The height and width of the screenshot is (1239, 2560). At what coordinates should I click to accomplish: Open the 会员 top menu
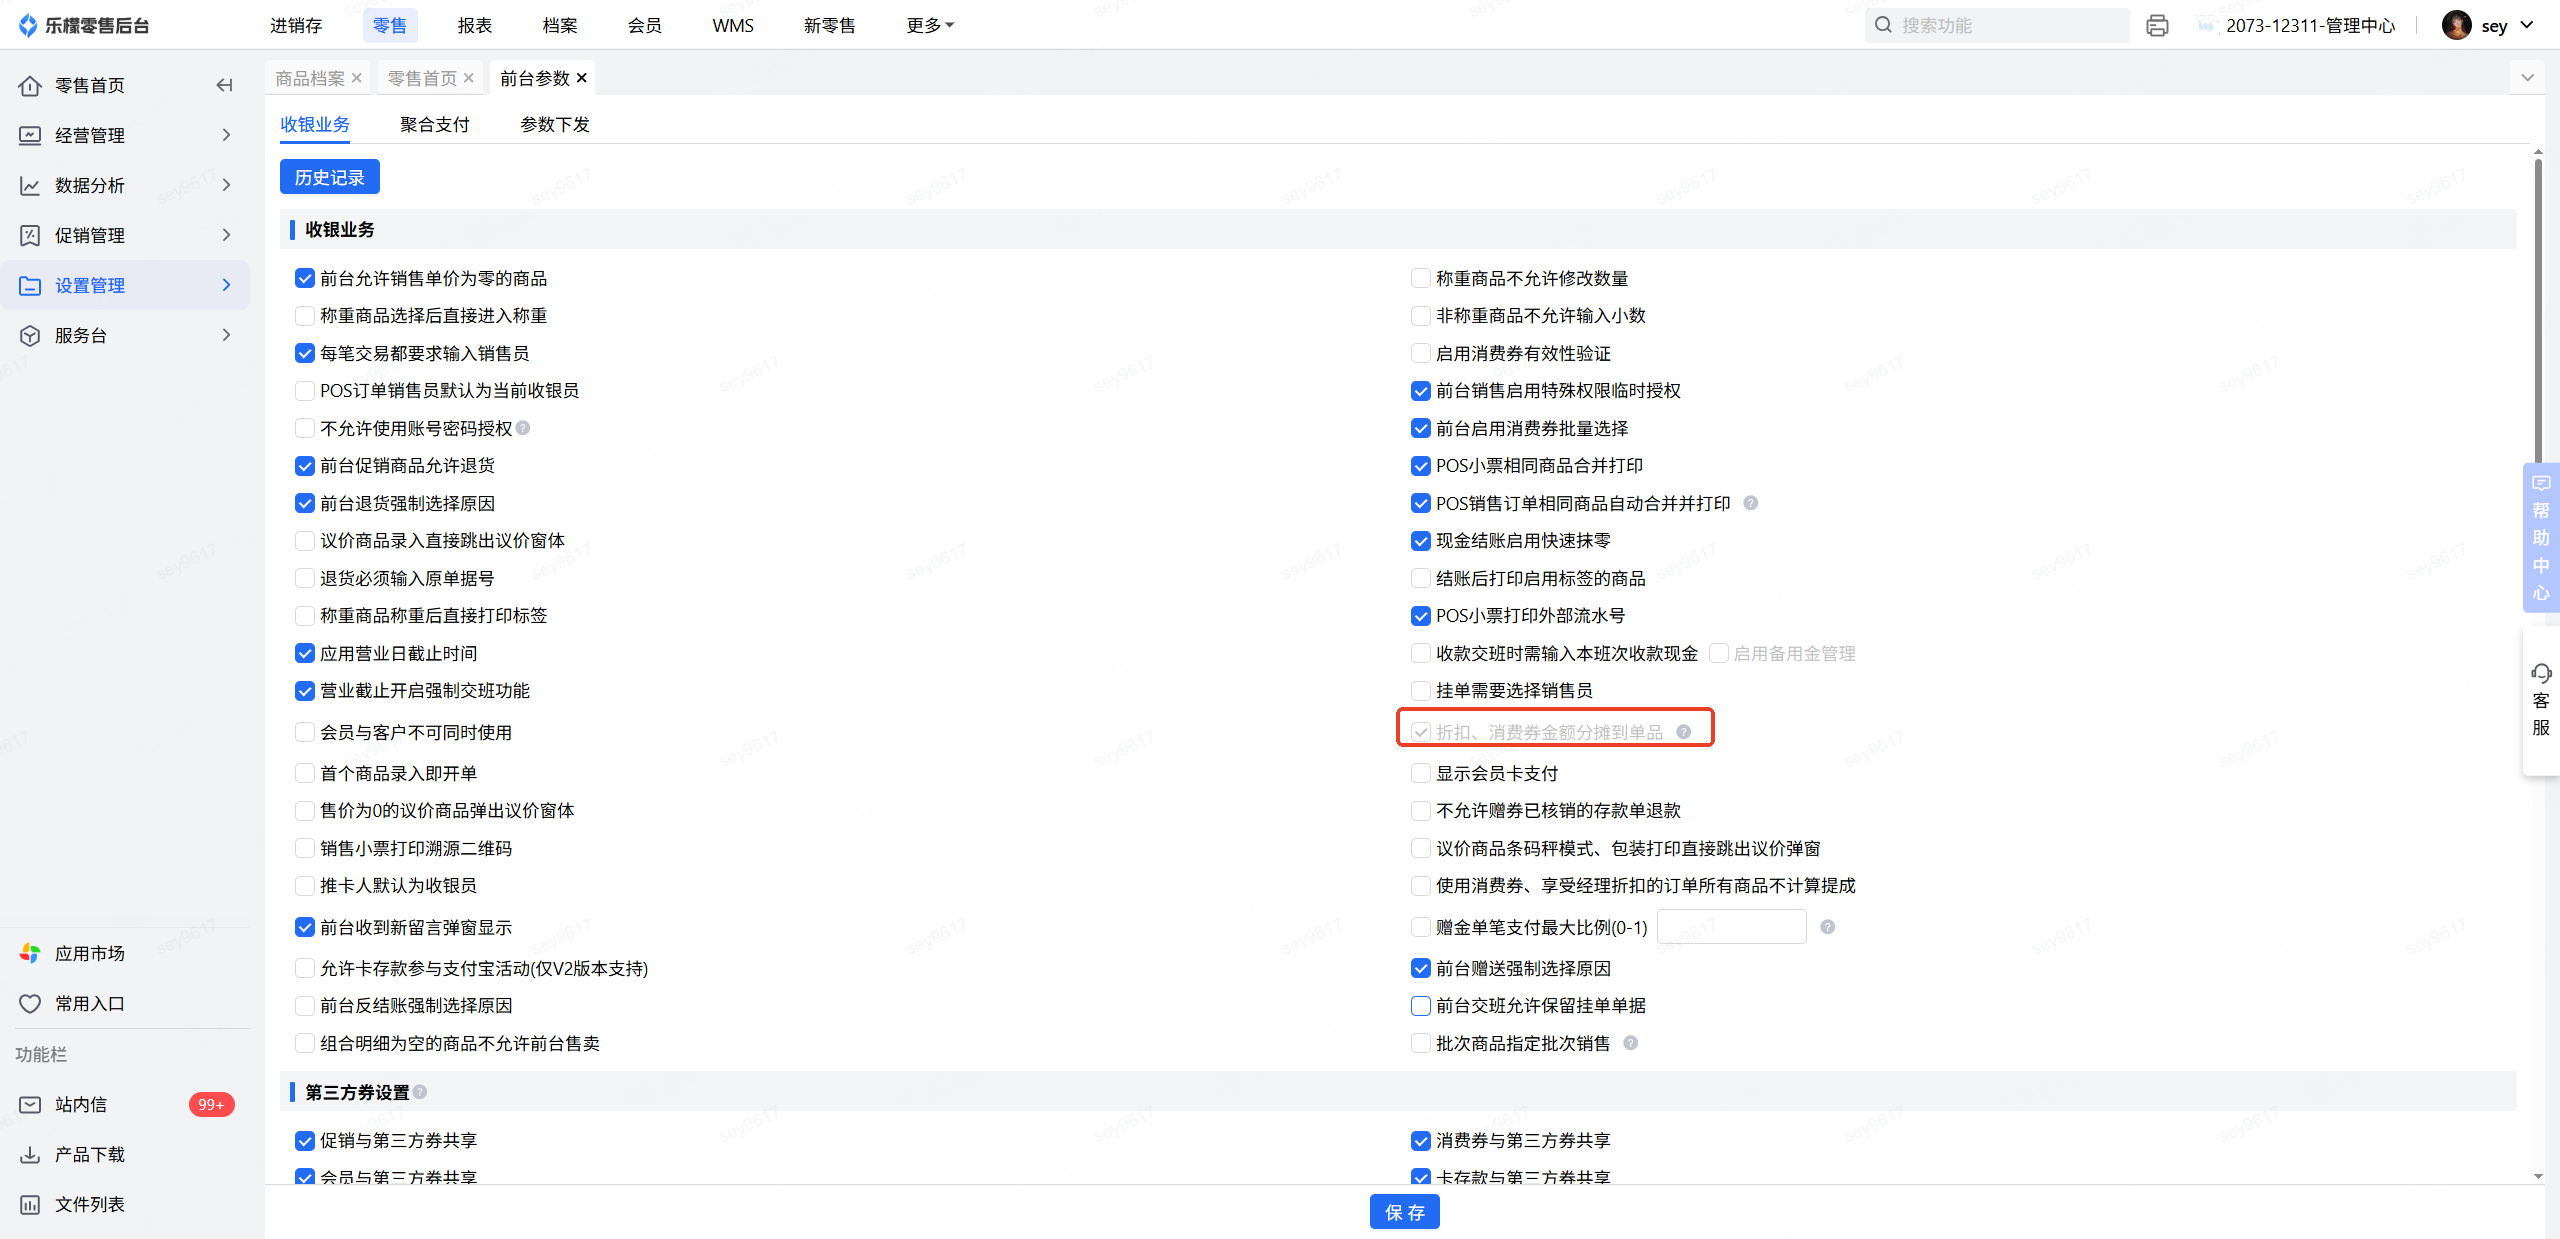point(644,26)
